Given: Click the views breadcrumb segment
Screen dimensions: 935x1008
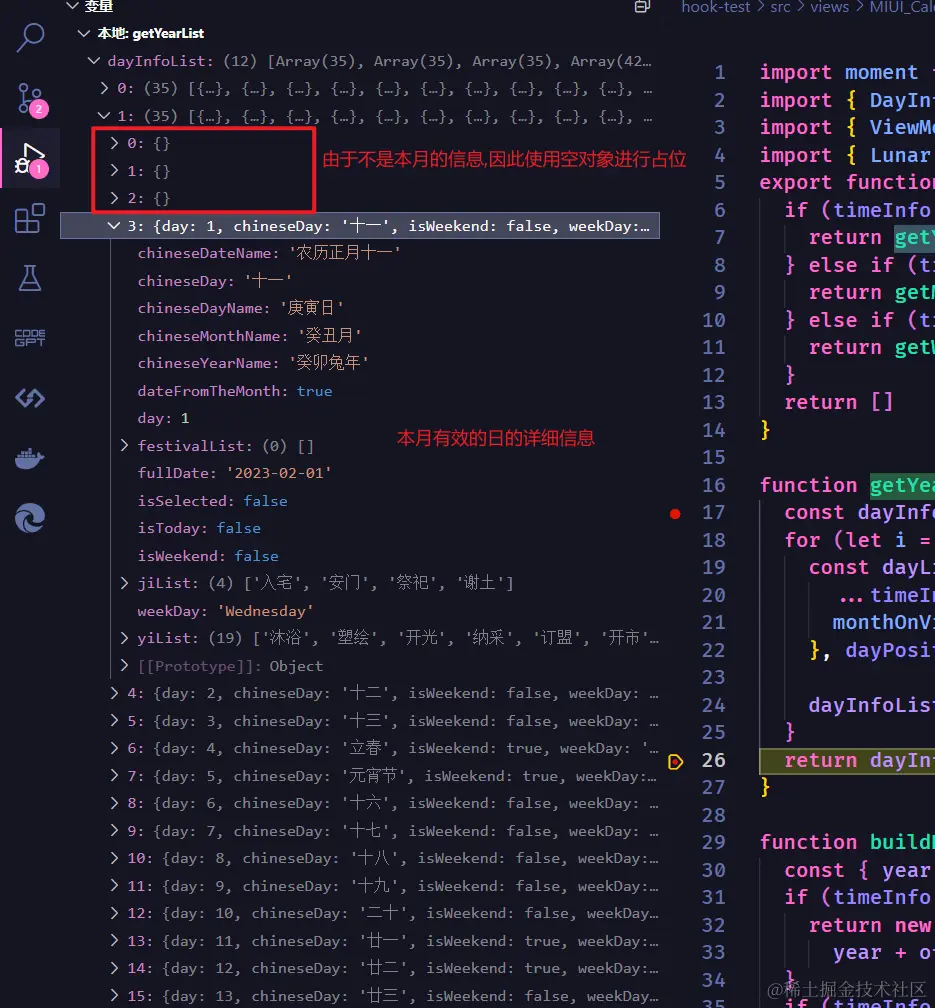Looking at the screenshot, I should [829, 7].
